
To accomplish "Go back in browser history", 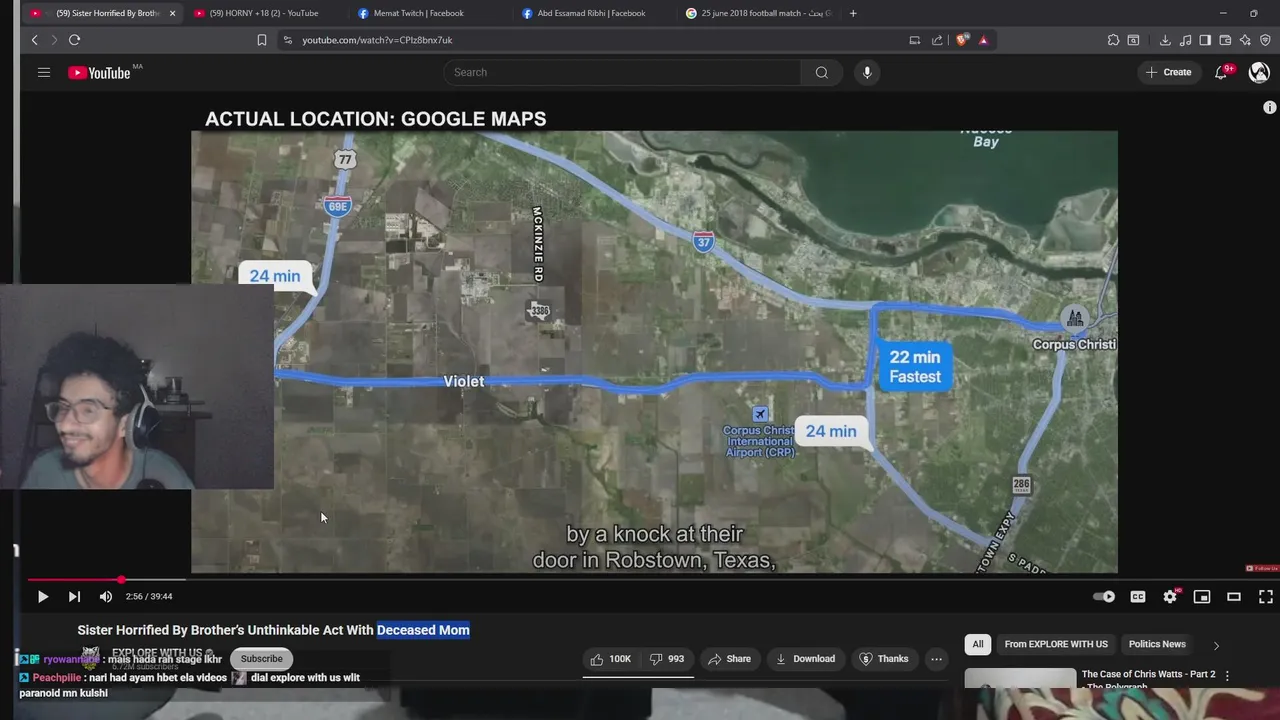I will (35, 40).
